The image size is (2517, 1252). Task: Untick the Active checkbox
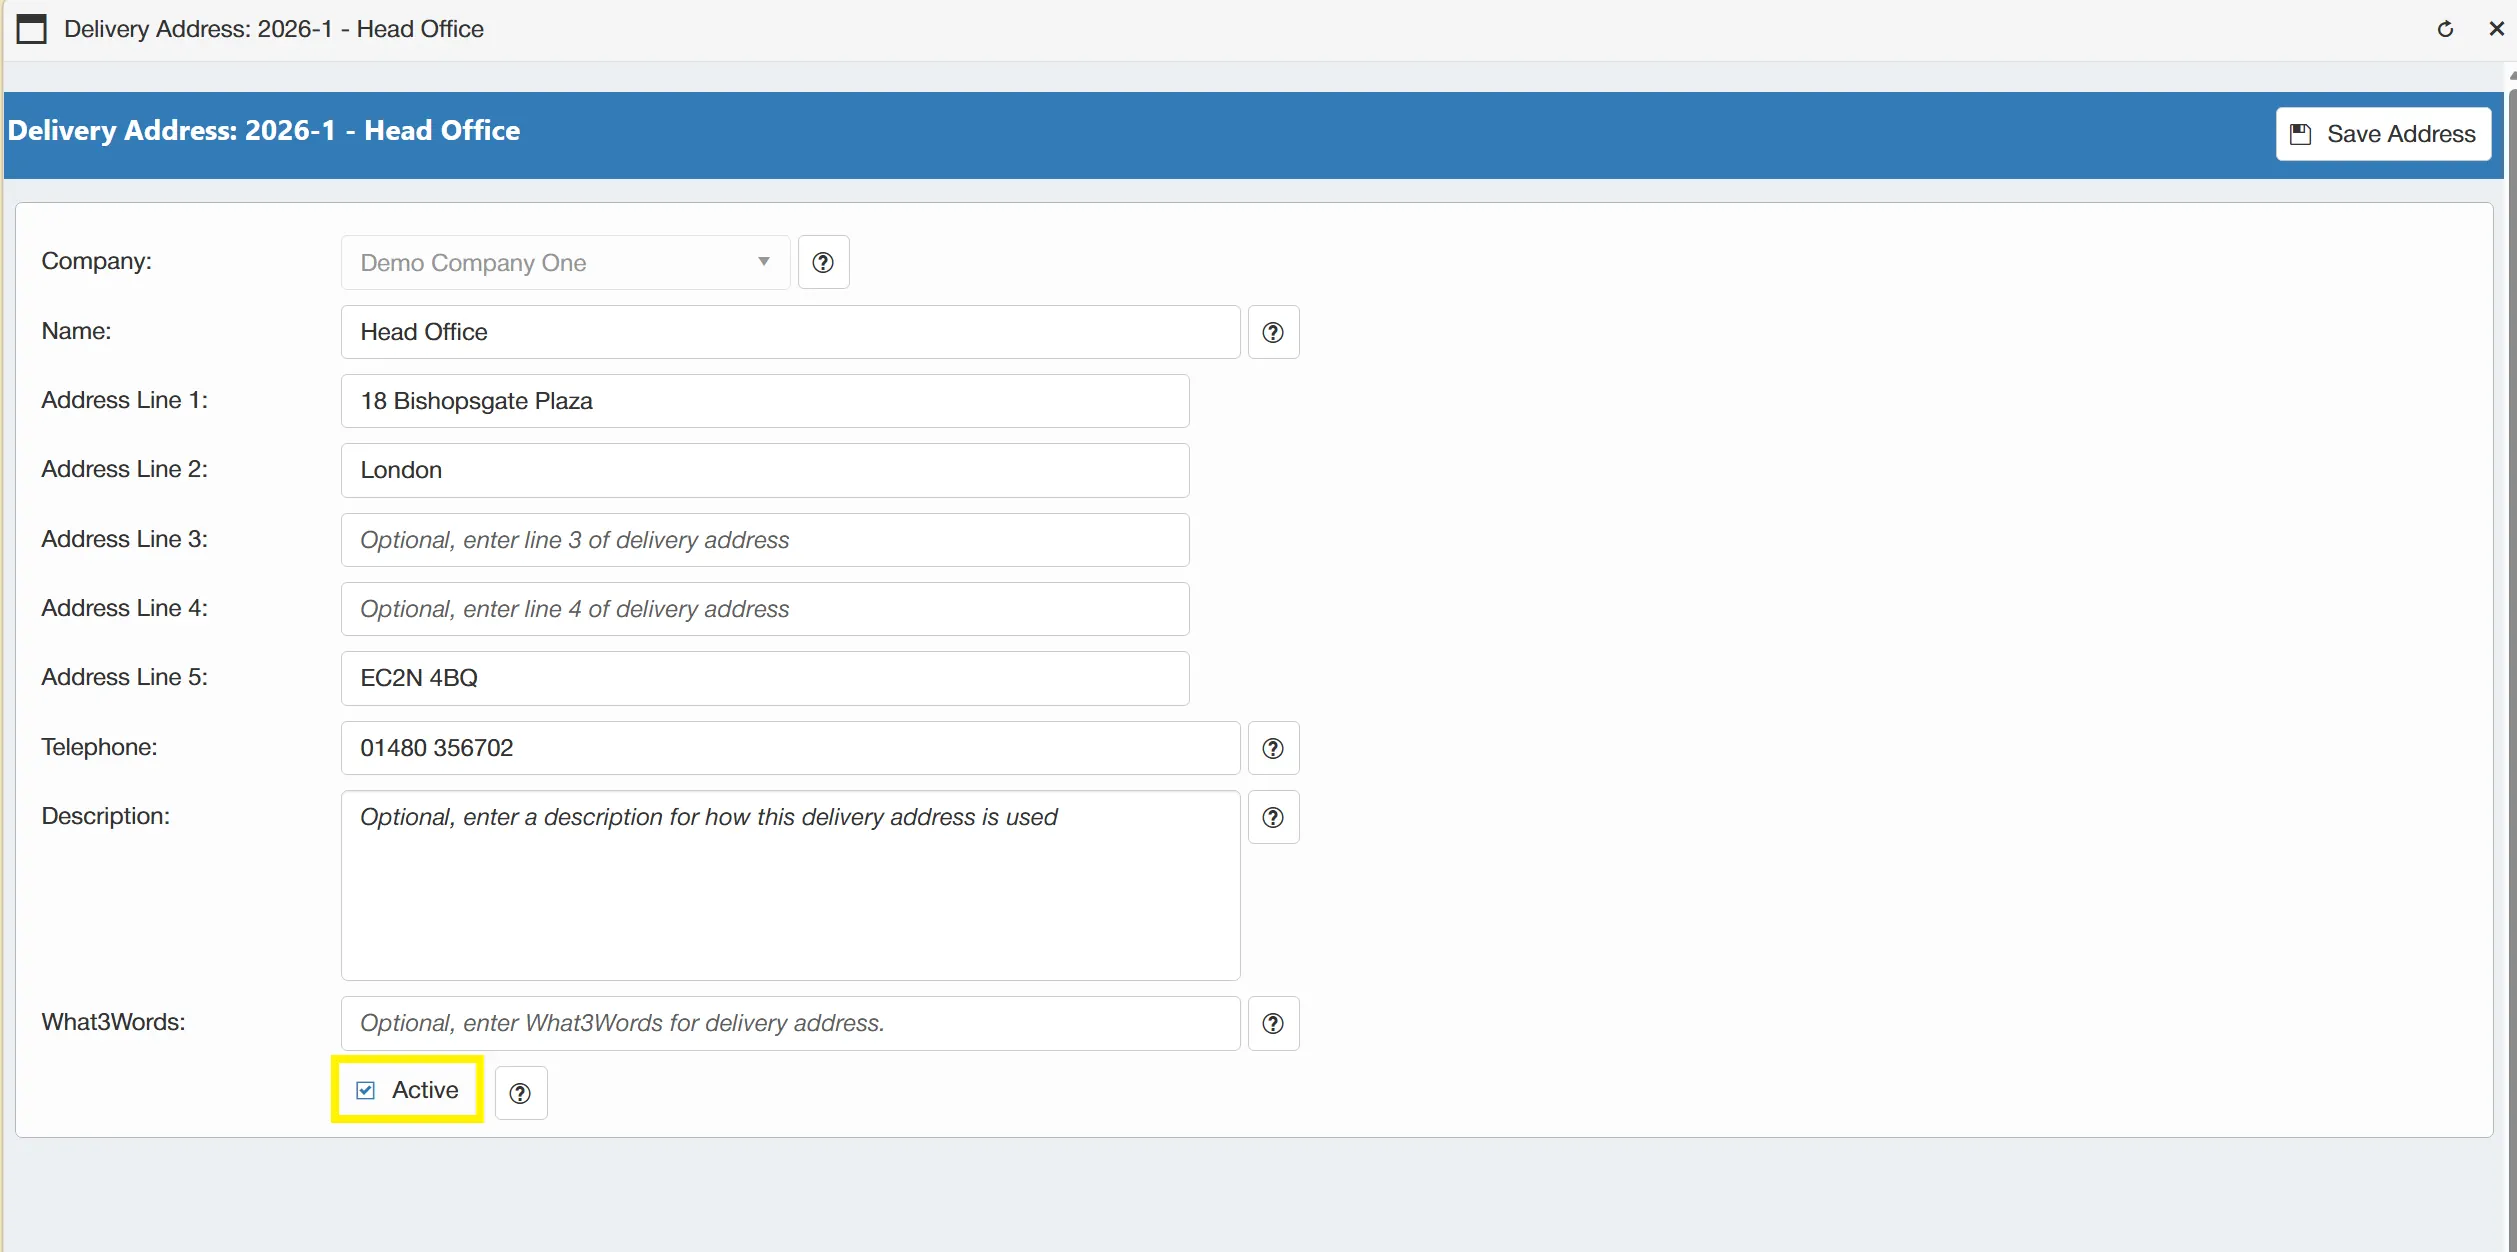(366, 1090)
